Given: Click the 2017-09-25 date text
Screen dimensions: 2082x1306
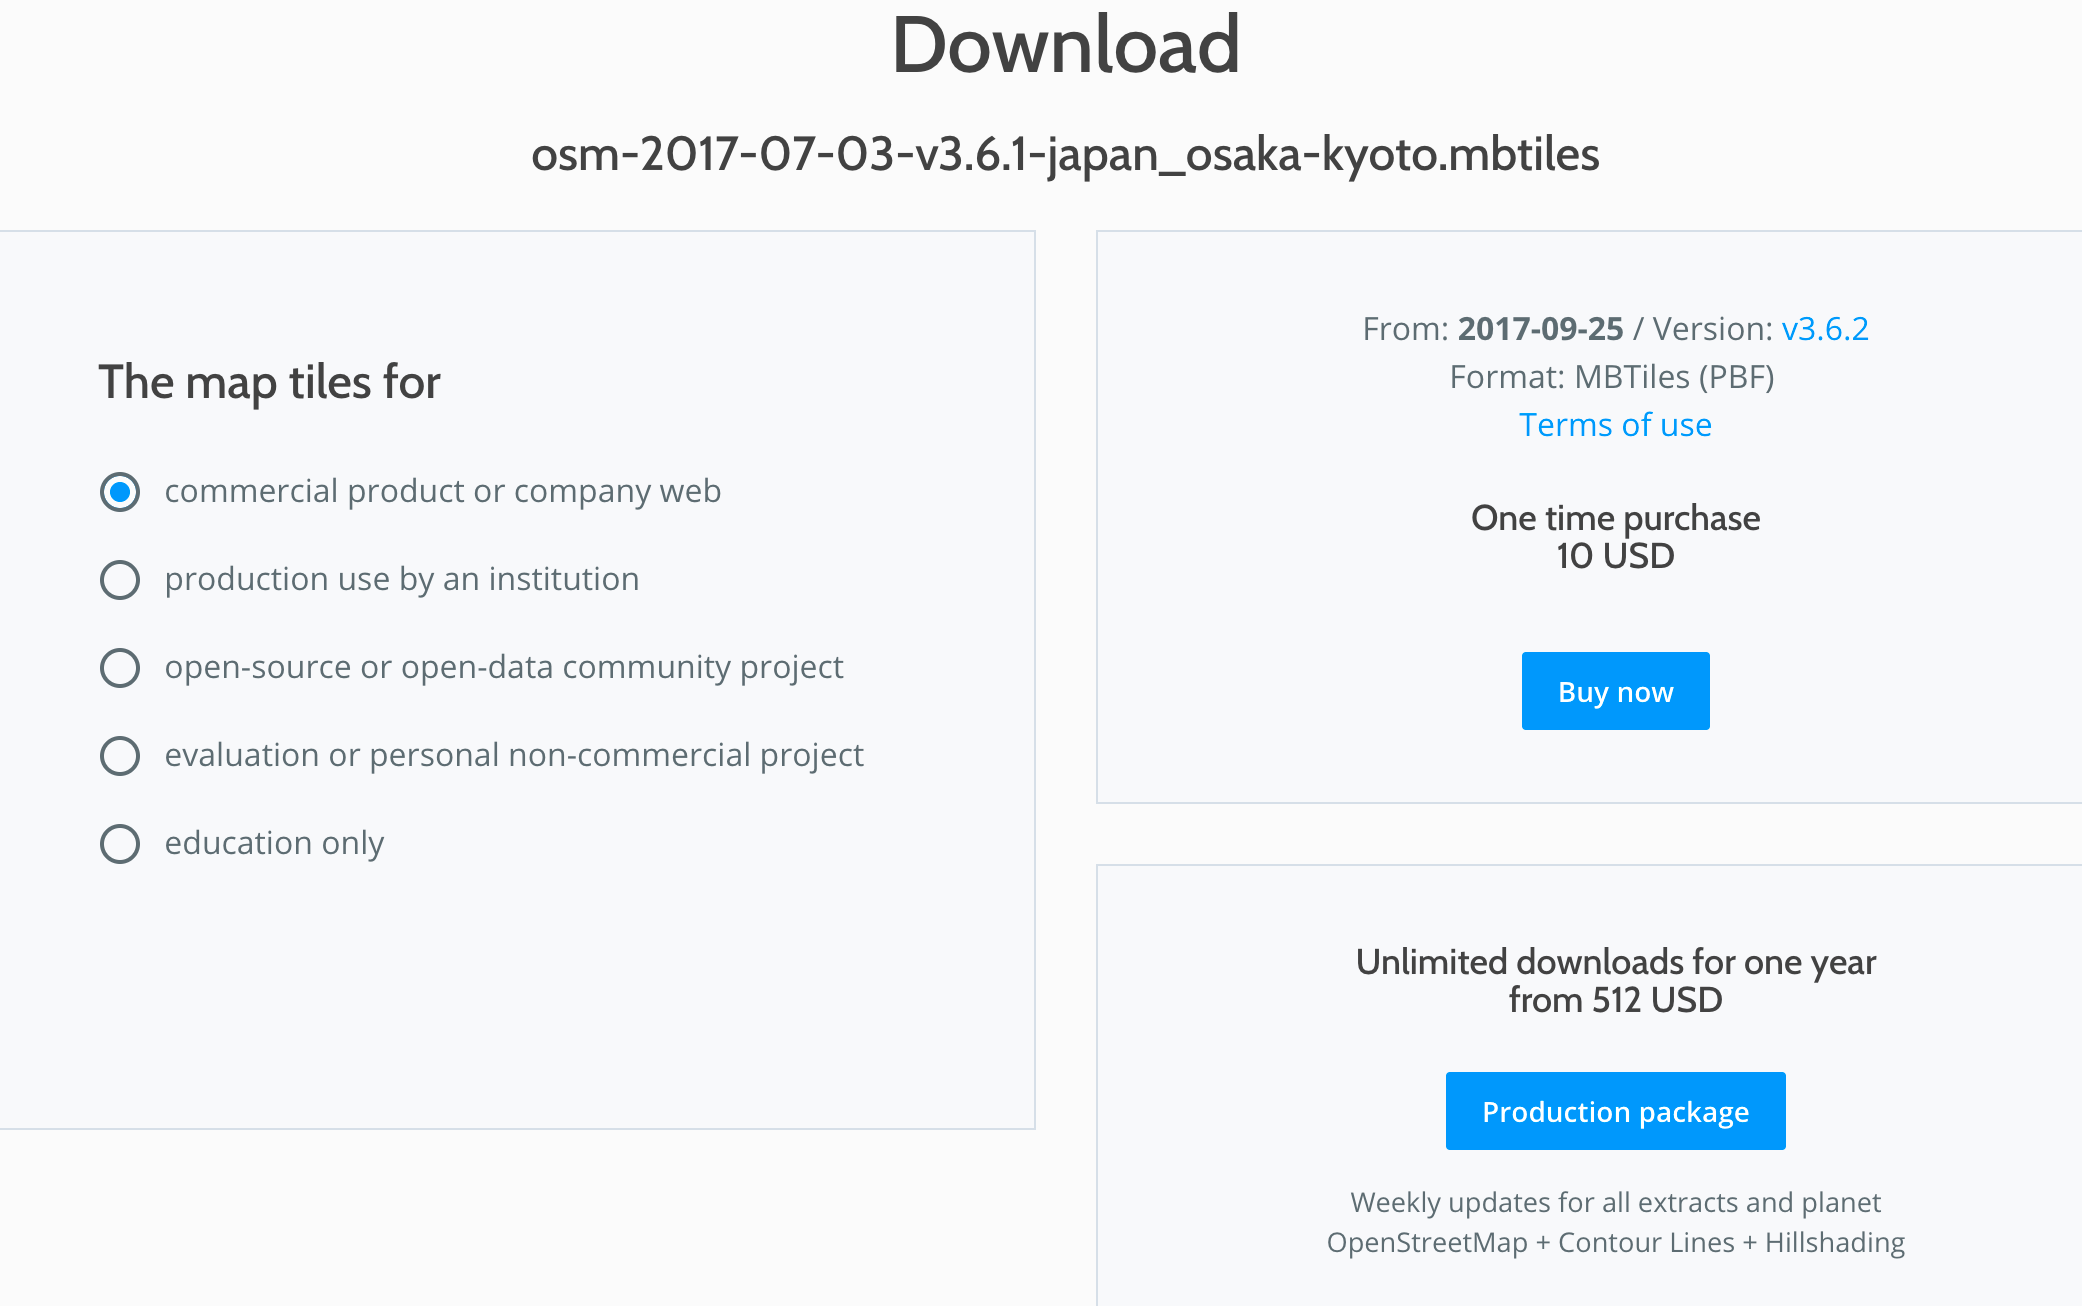Looking at the screenshot, I should tap(1540, 329).
